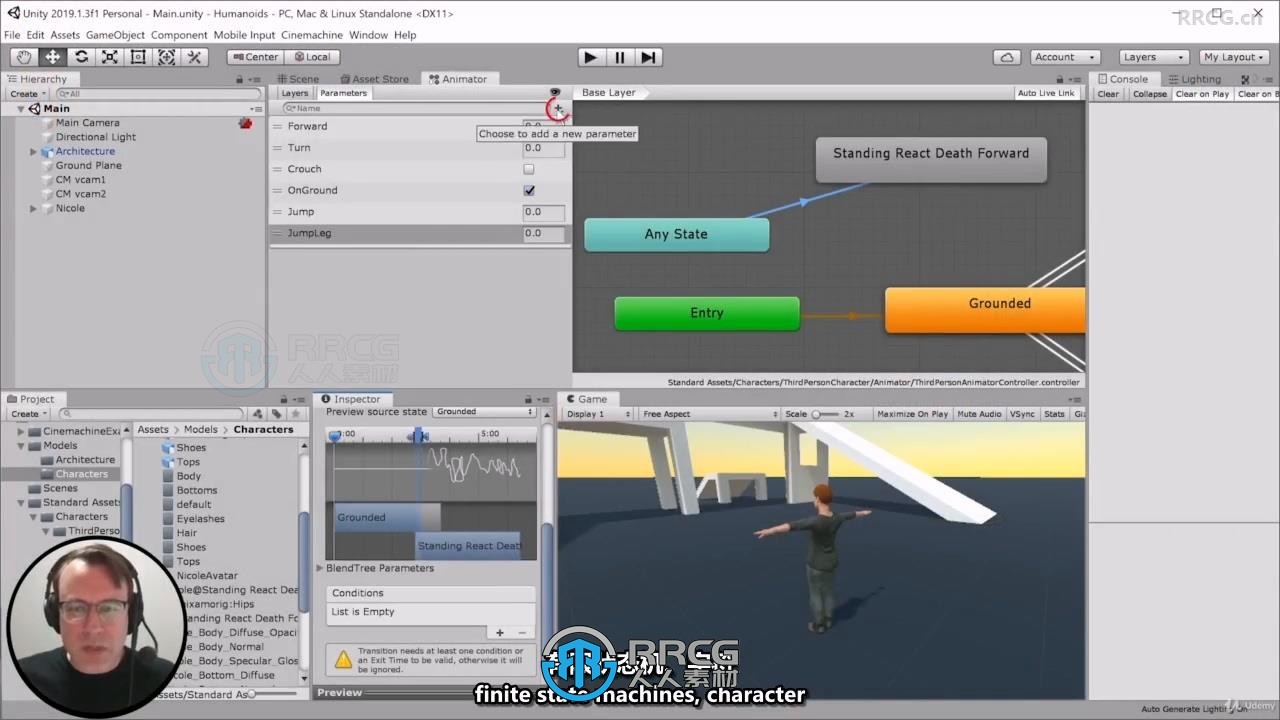1280x720 pixels.
Task: Click the Project search by type icon
Action: [258, 414]
